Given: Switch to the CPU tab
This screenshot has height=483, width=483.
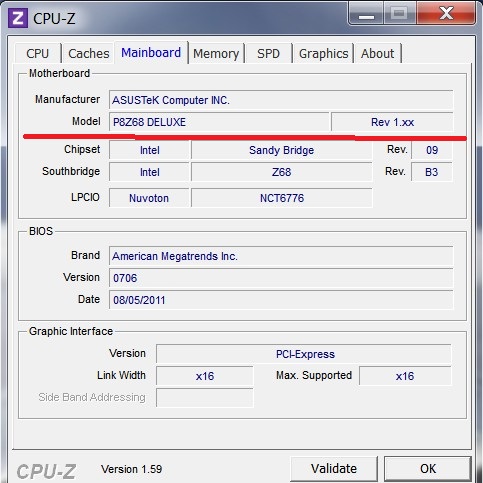Looking at the screenshot, I should click(38, 53).
